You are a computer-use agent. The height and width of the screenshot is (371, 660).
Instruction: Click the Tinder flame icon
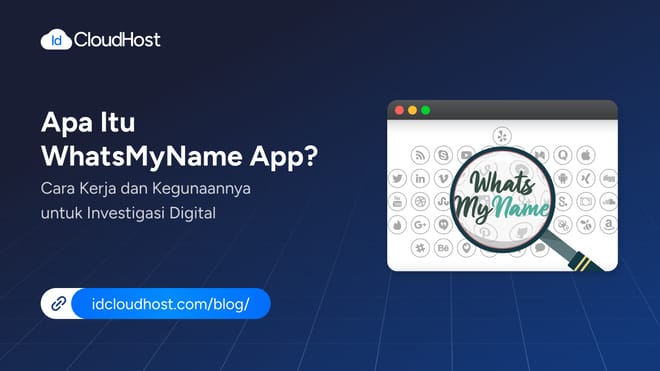(397, 224)
